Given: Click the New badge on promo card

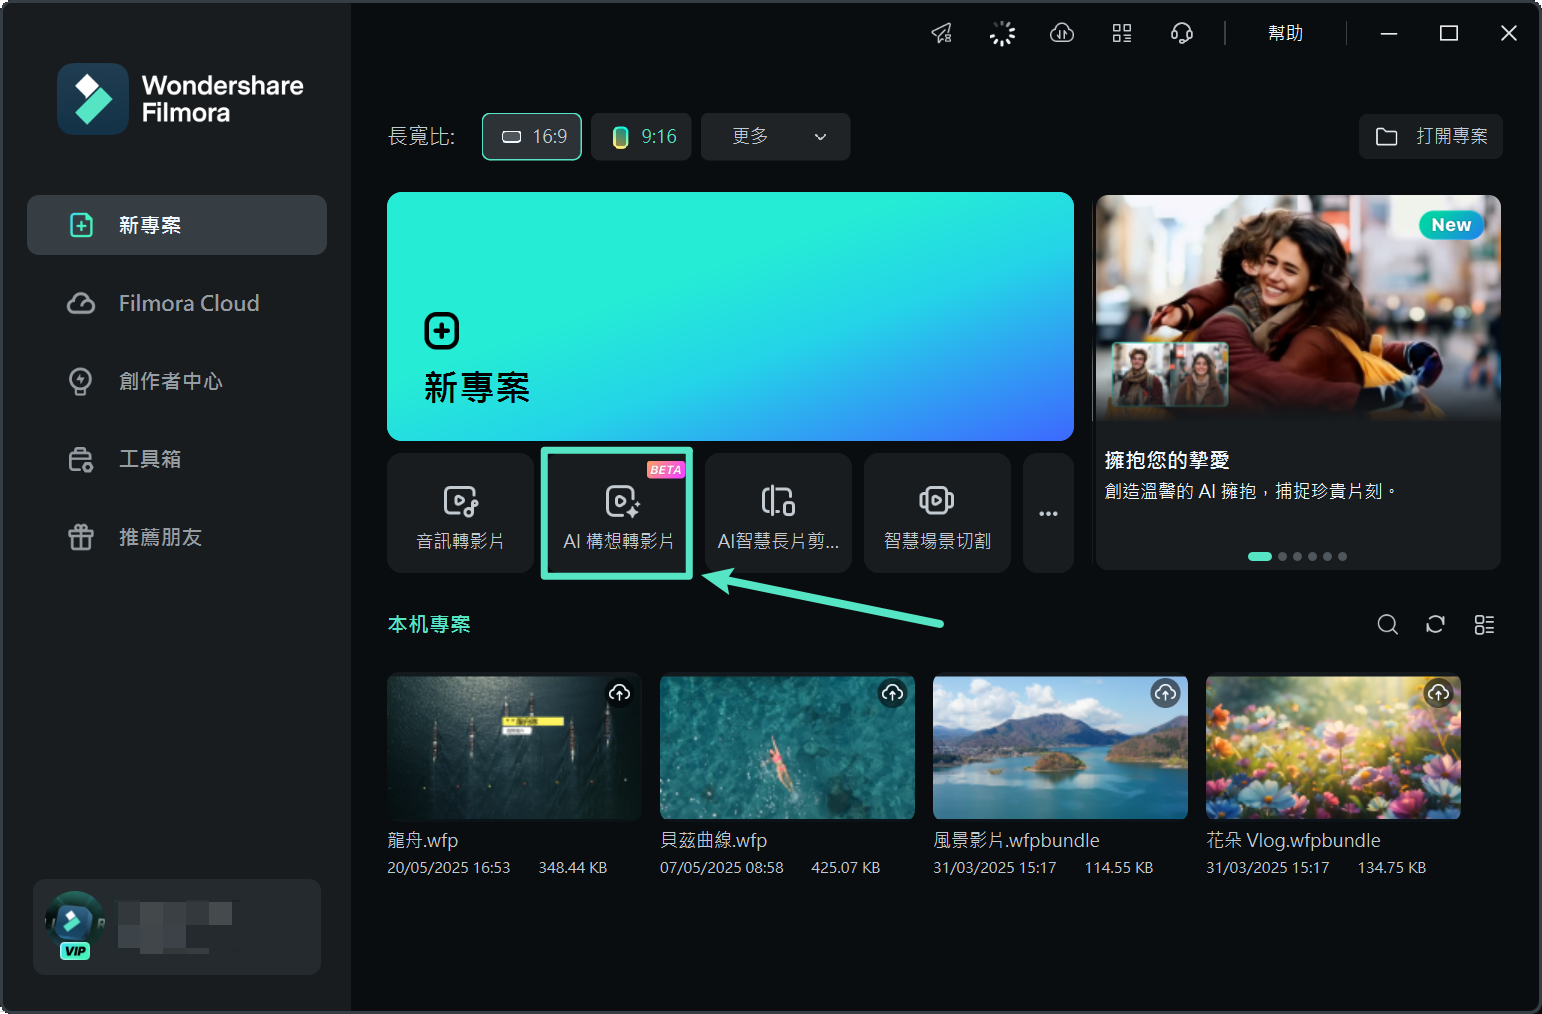Looking at the screenshot, I should 1451,225.
